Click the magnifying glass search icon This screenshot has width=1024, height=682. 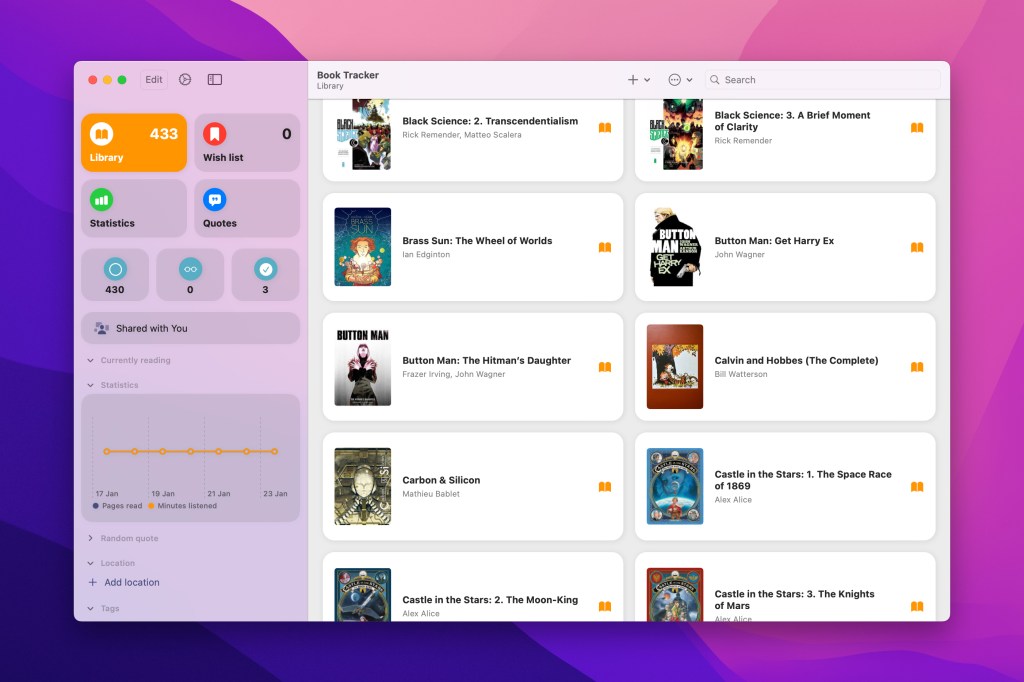tap(714, 80)
